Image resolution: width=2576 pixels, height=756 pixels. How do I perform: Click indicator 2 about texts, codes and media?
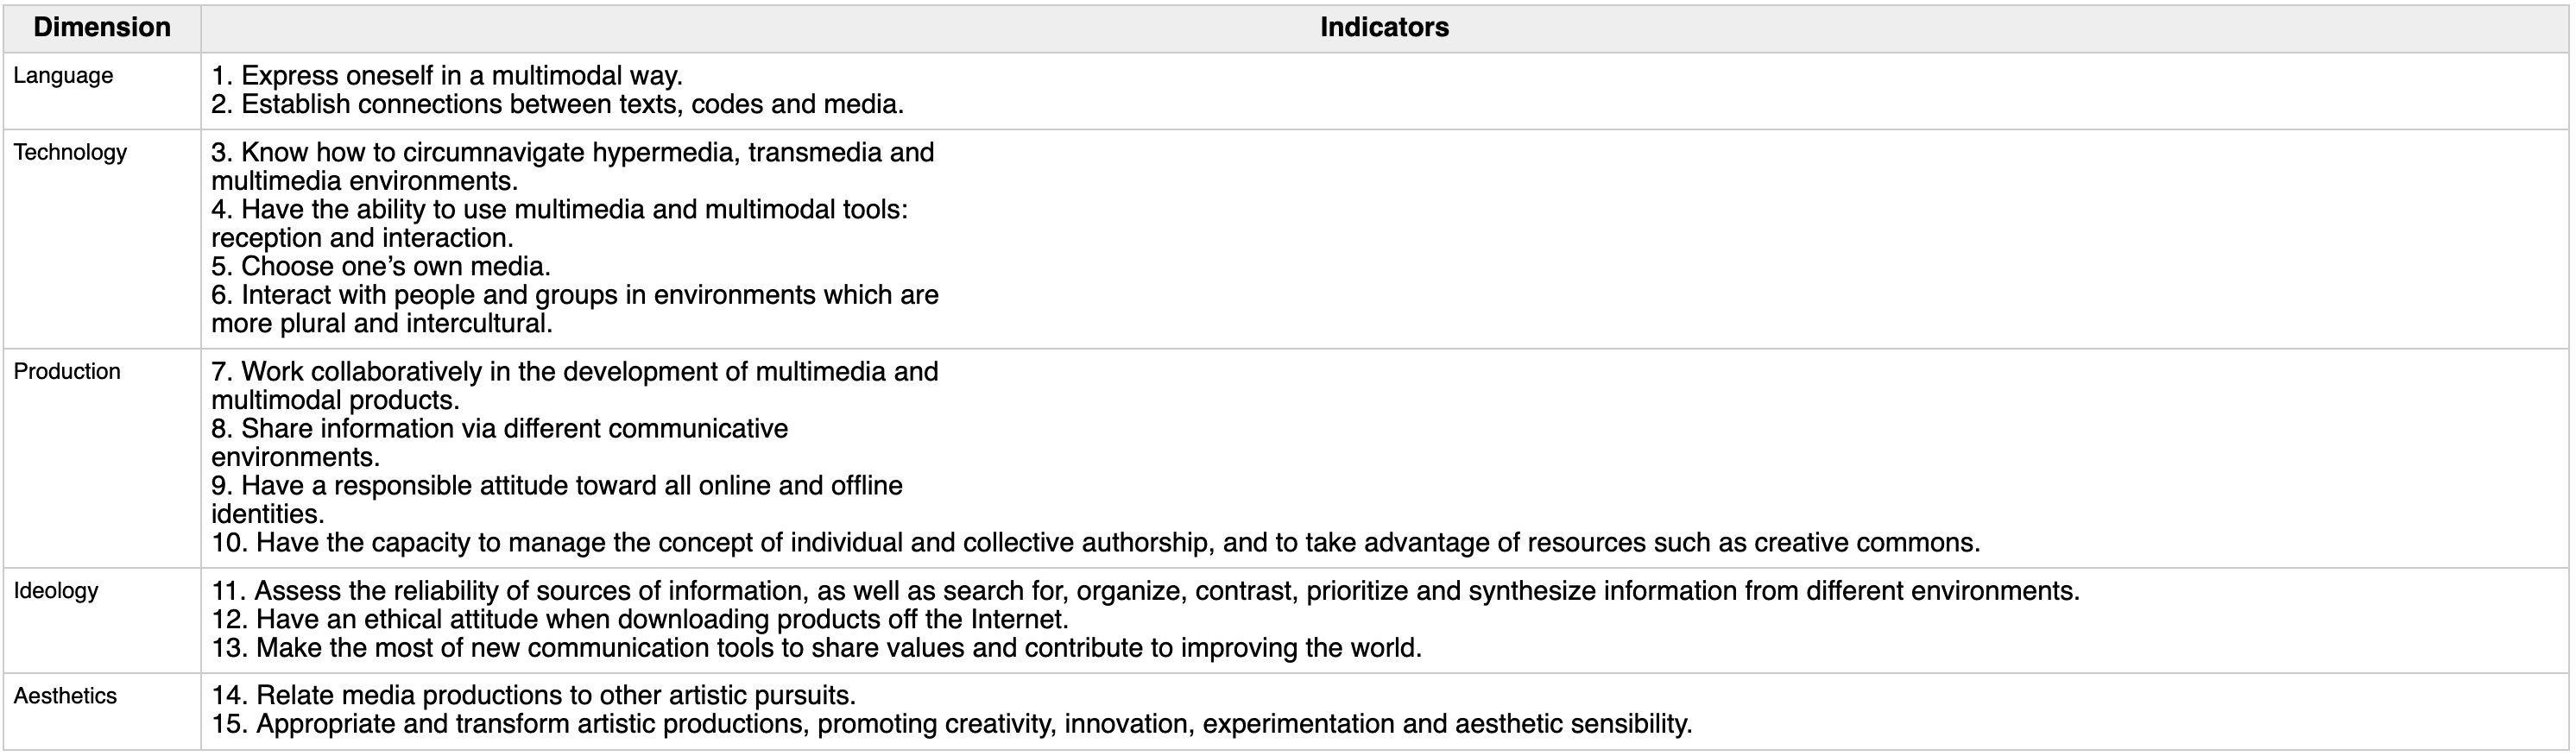click(x=557, y=104)
